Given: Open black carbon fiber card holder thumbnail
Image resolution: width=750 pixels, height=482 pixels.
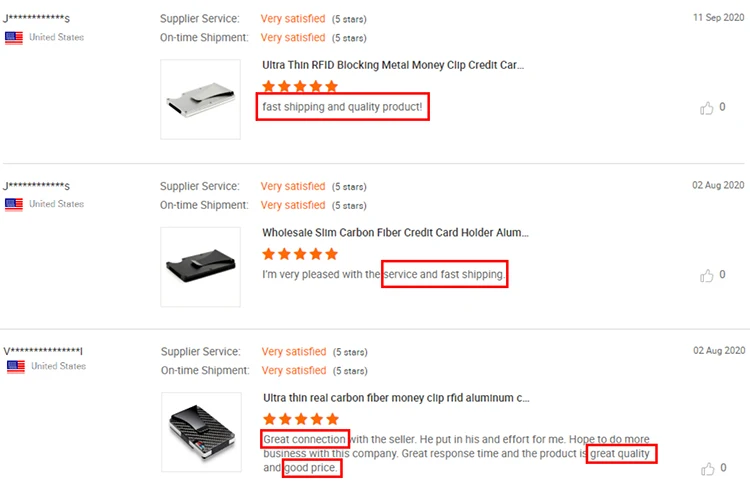Looking at the screenshot, I should coord(201,267).
